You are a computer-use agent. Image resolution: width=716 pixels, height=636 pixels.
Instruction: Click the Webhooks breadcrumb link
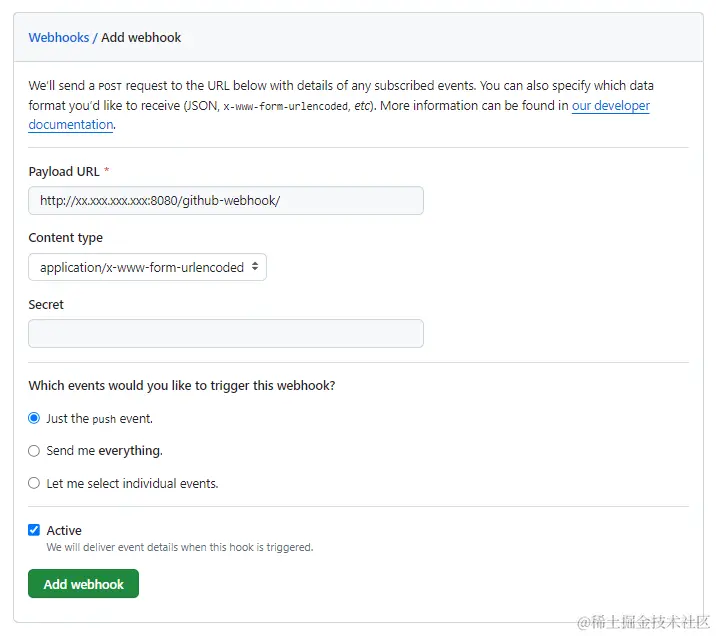pos(58,38)
